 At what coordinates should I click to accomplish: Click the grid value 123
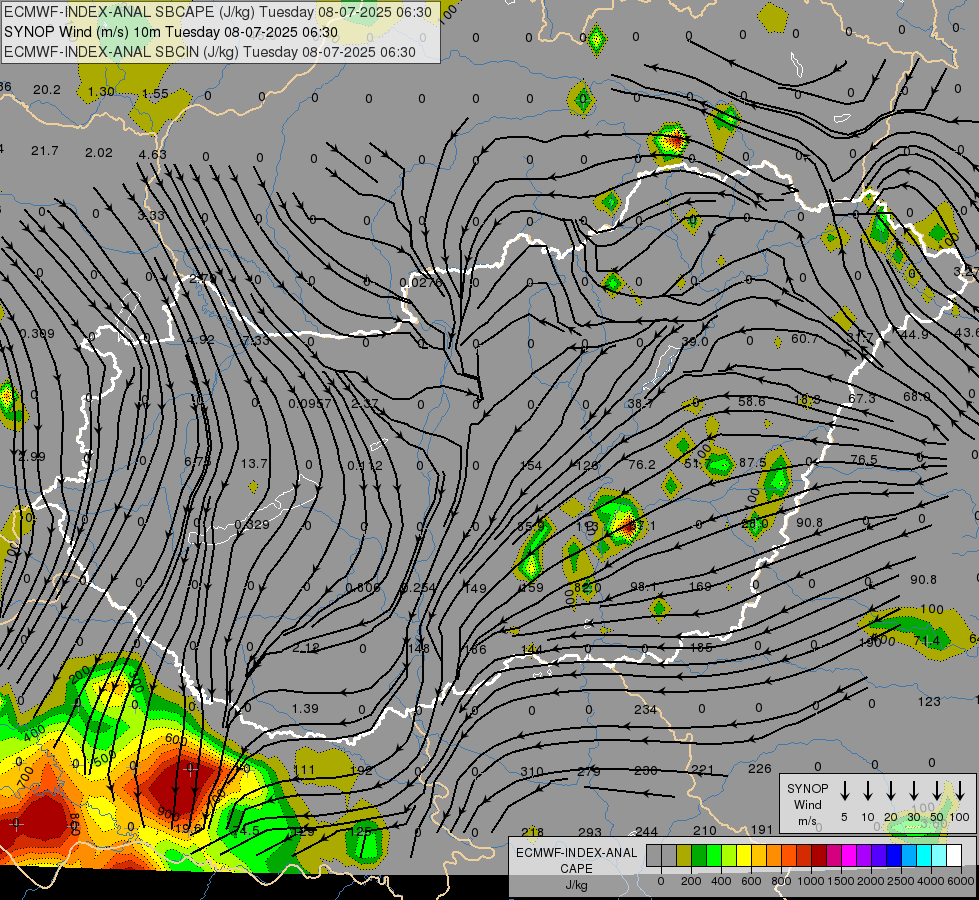point(929,702)
